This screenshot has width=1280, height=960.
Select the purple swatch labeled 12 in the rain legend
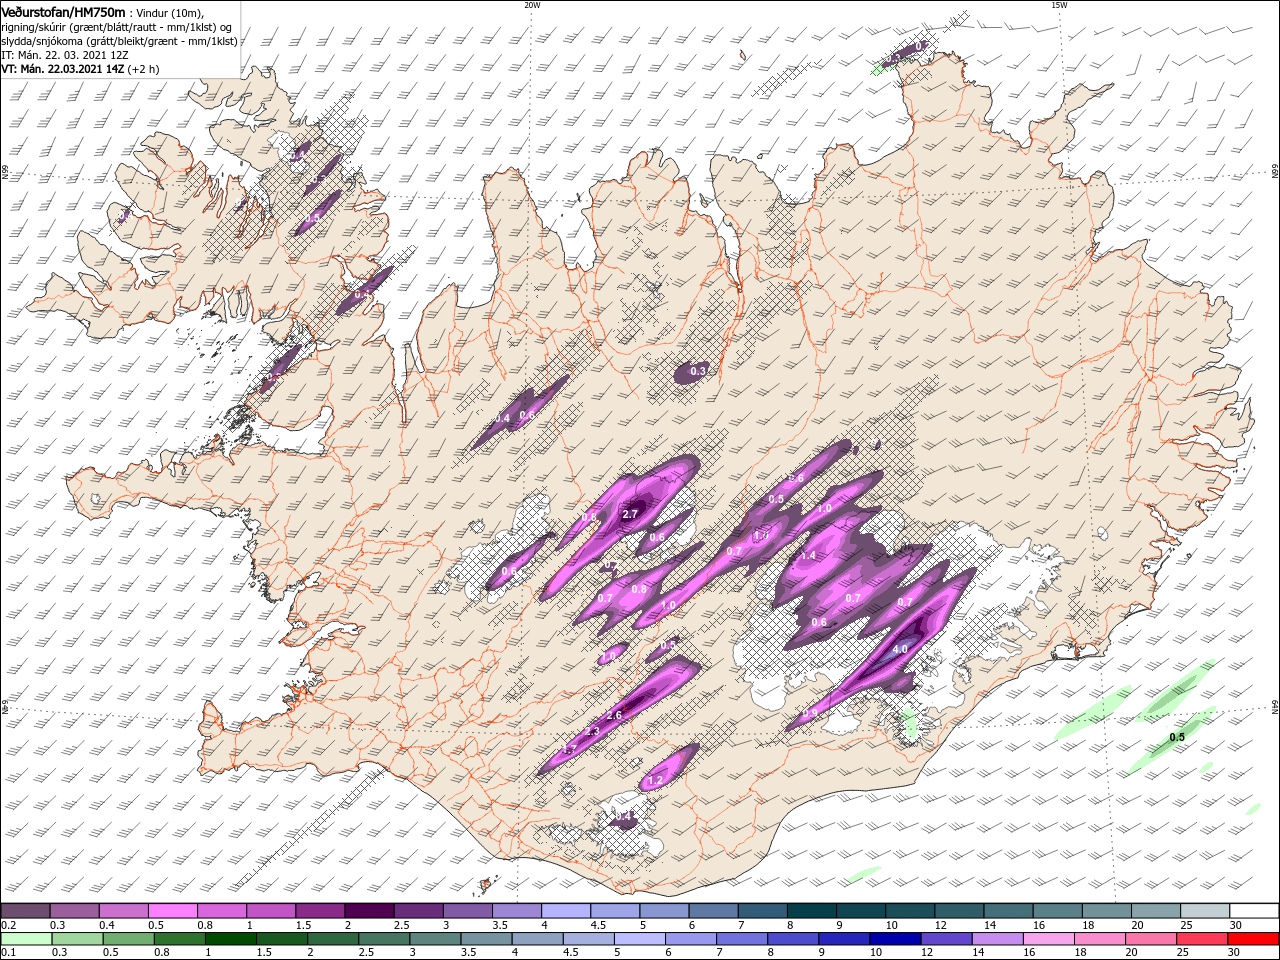point(946,939)
